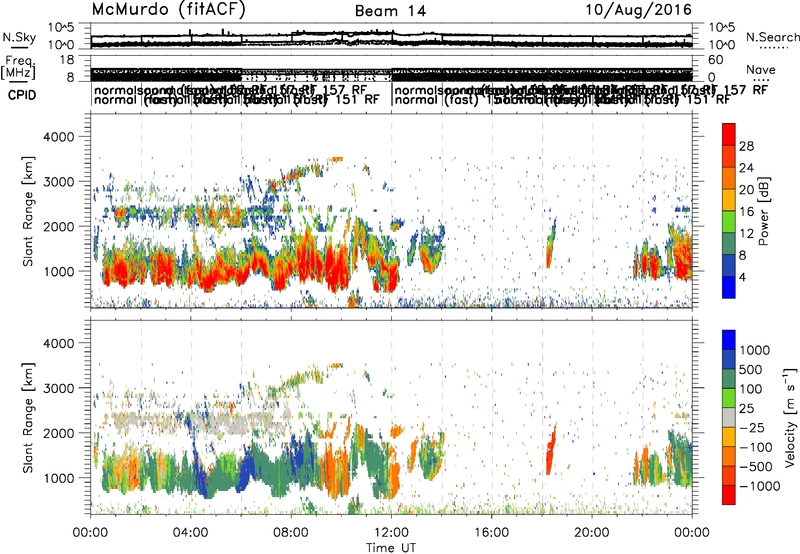
Task: Click the '4000' tick of velocity panel
Action: [x=58, y=343]
